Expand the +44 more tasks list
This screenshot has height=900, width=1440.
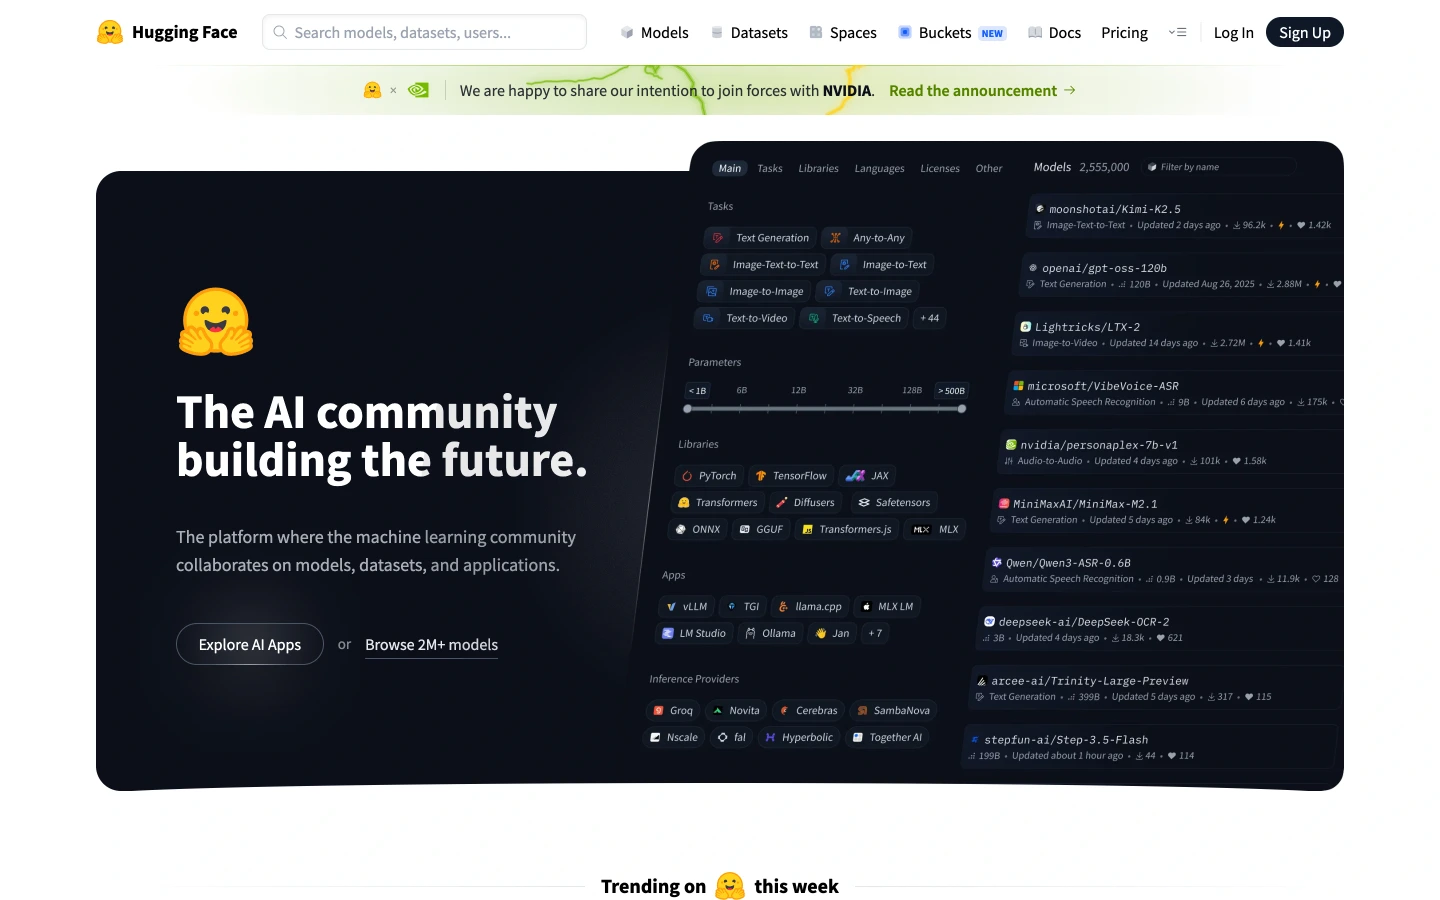click(x=930, y=318)
